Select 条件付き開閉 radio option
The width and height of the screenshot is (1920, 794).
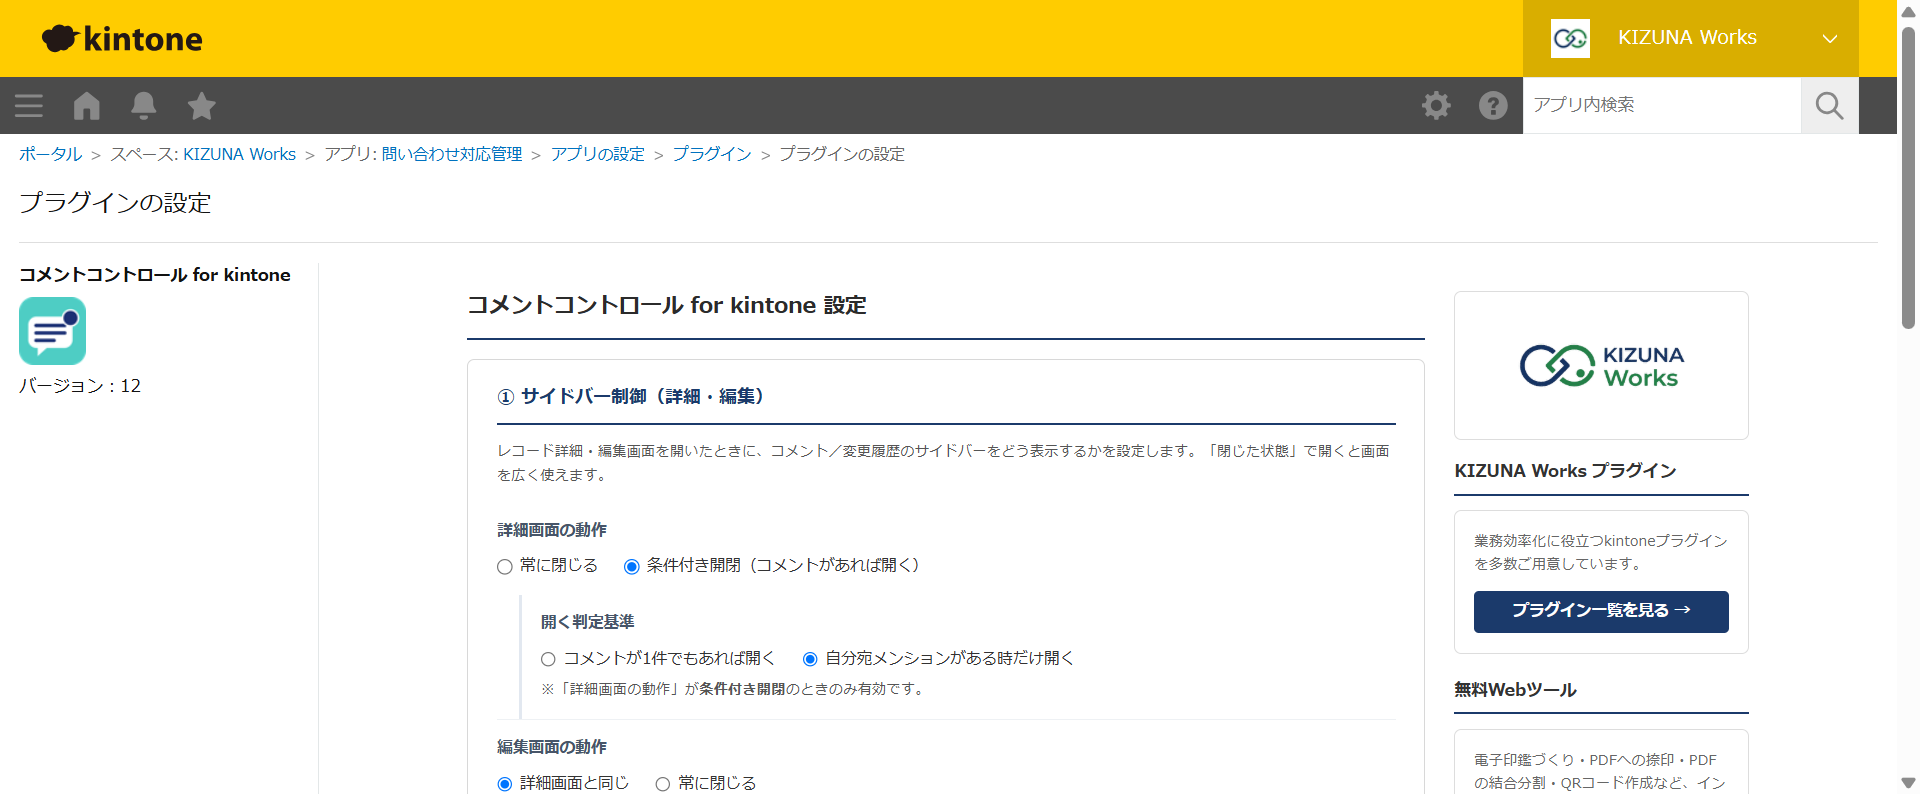632,567
